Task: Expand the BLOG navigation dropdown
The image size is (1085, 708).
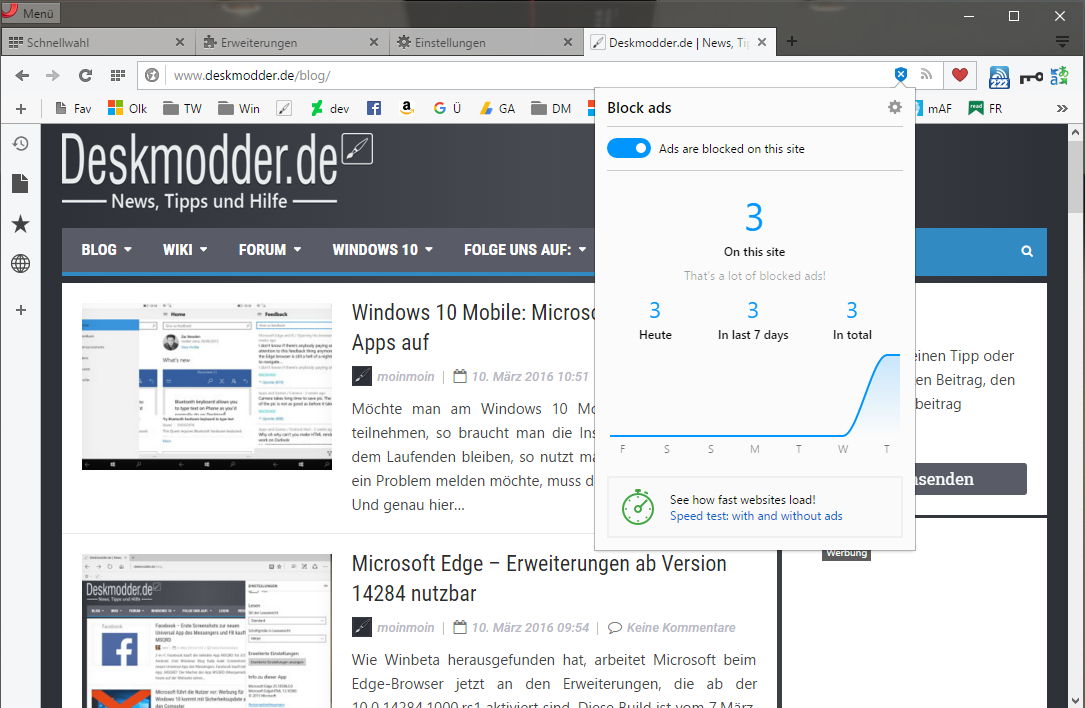Action: pos(106,250)
